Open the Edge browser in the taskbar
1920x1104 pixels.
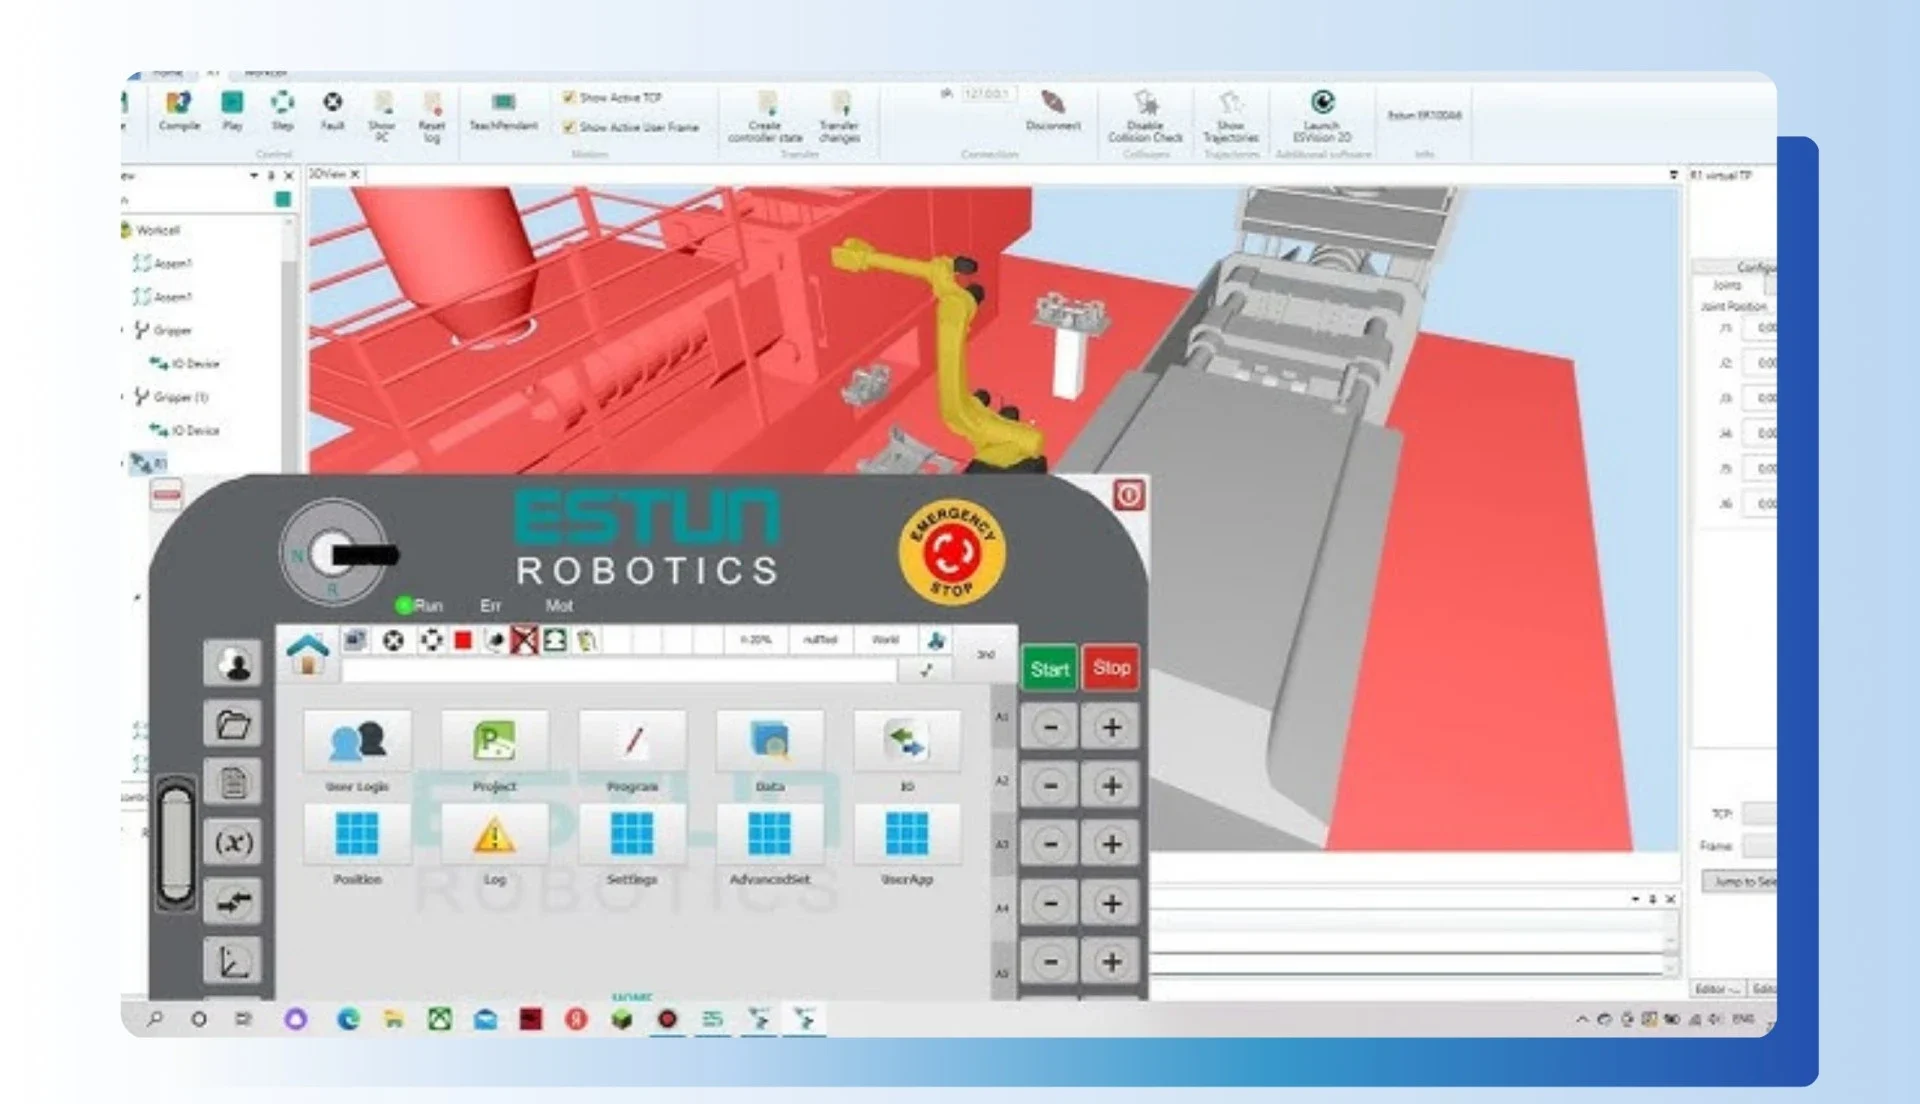click(348, 1019)
